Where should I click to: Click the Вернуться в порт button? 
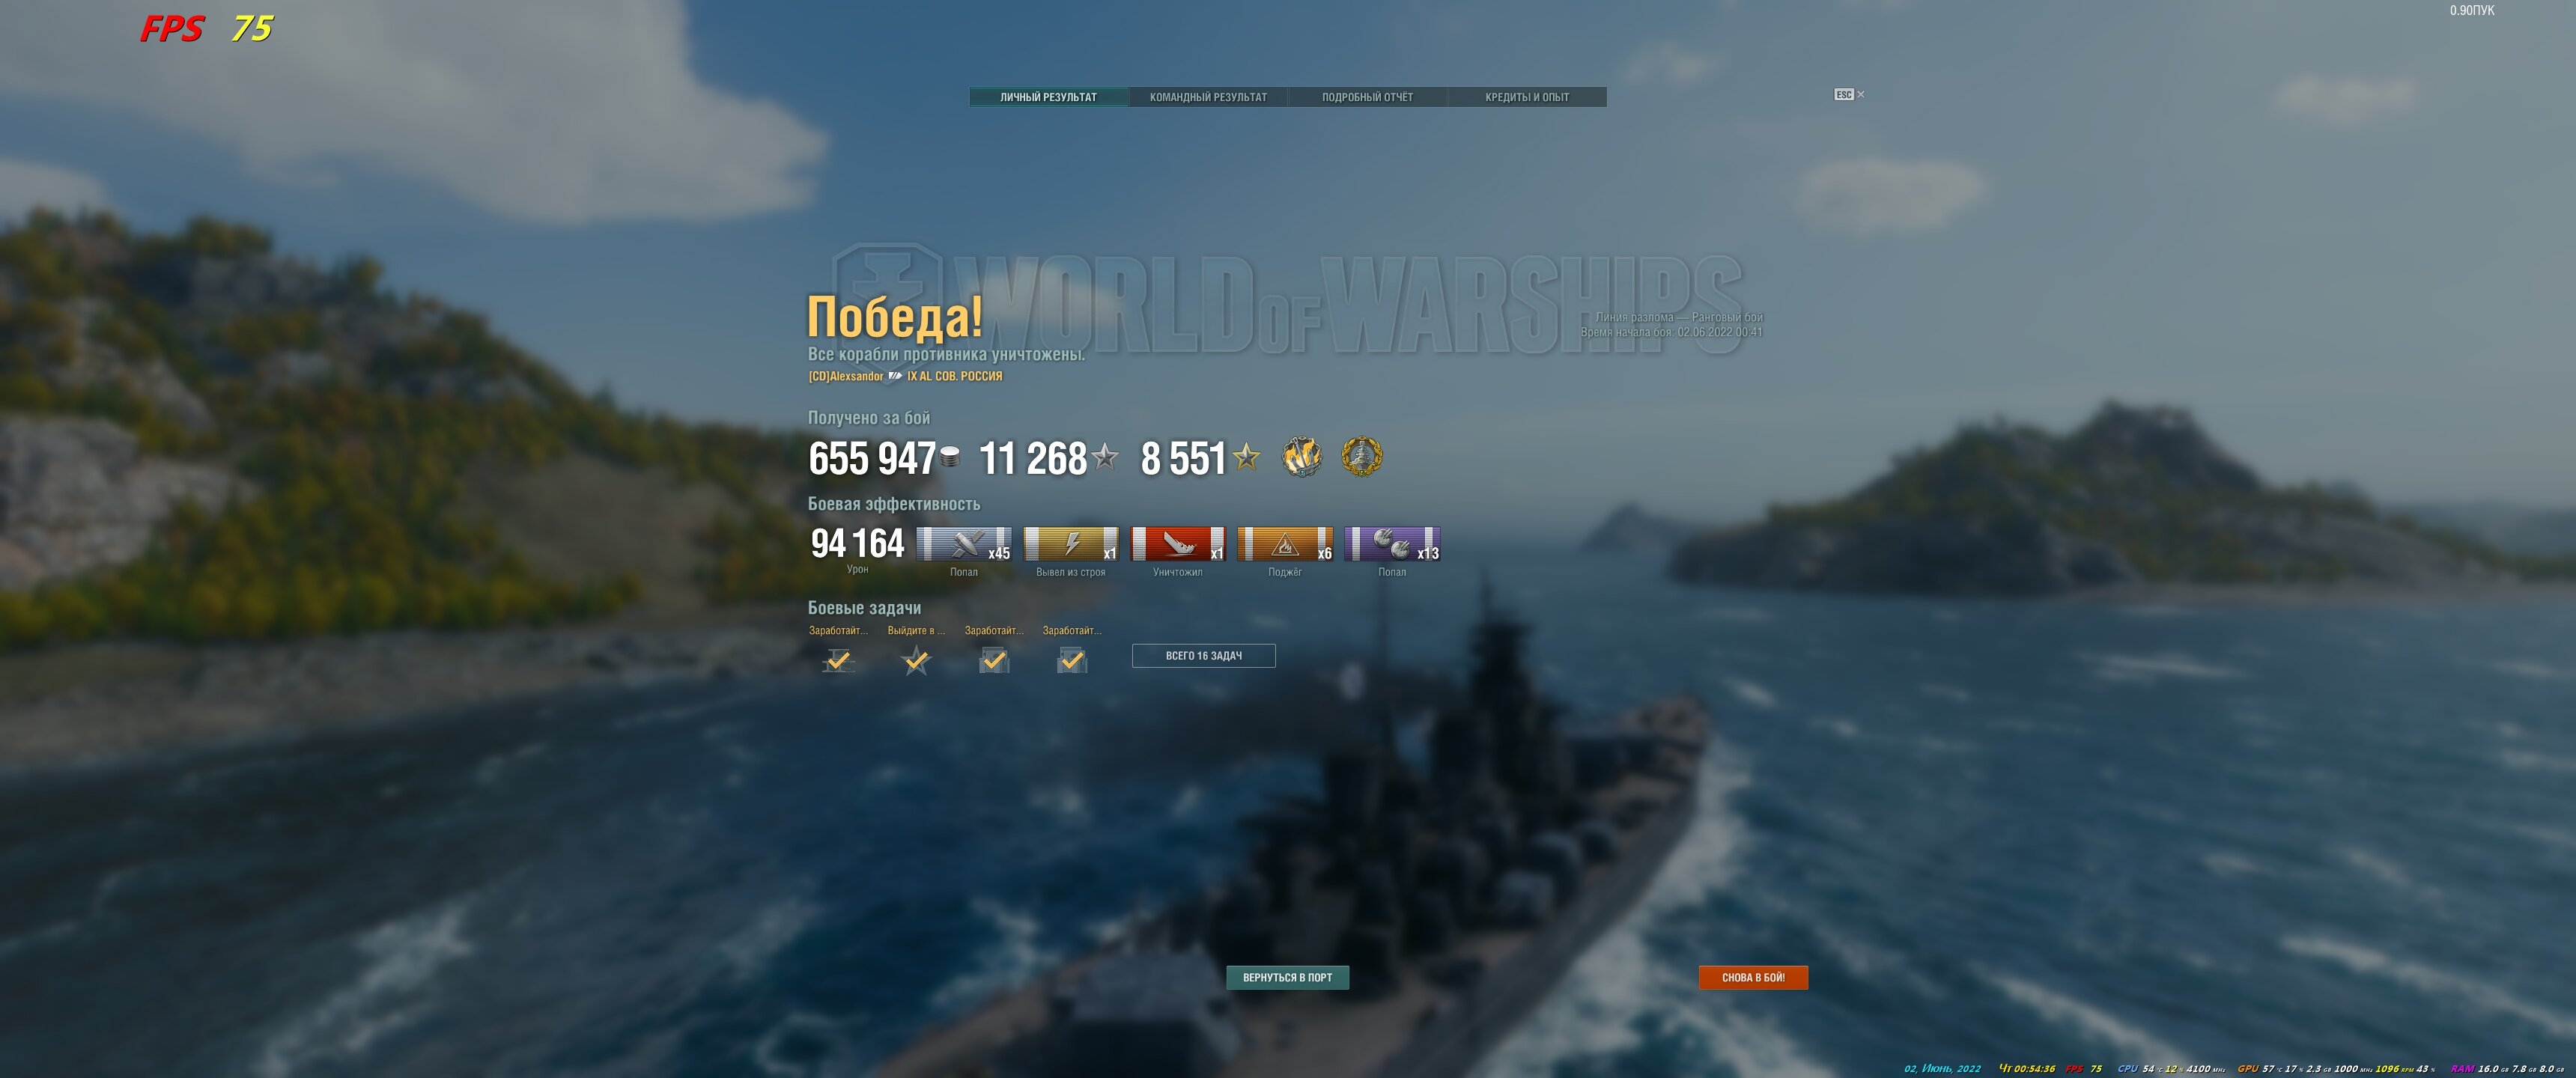[1287, 977]
